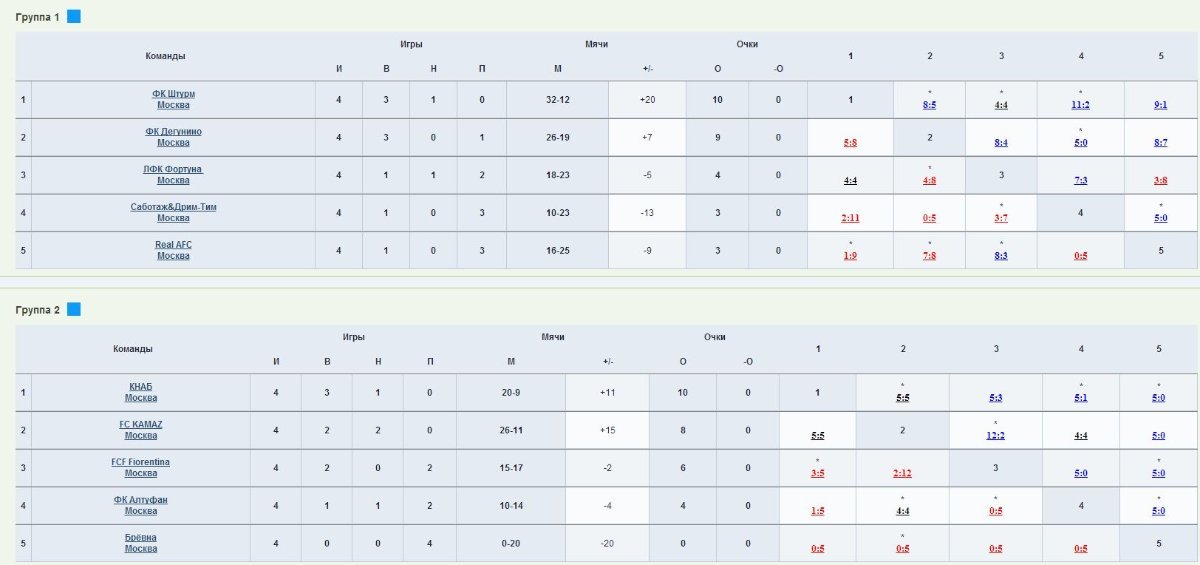View the 2:12 score in the FCF Fiorentina row
This screenshot has height=565, width=1200.
point(902,473)
